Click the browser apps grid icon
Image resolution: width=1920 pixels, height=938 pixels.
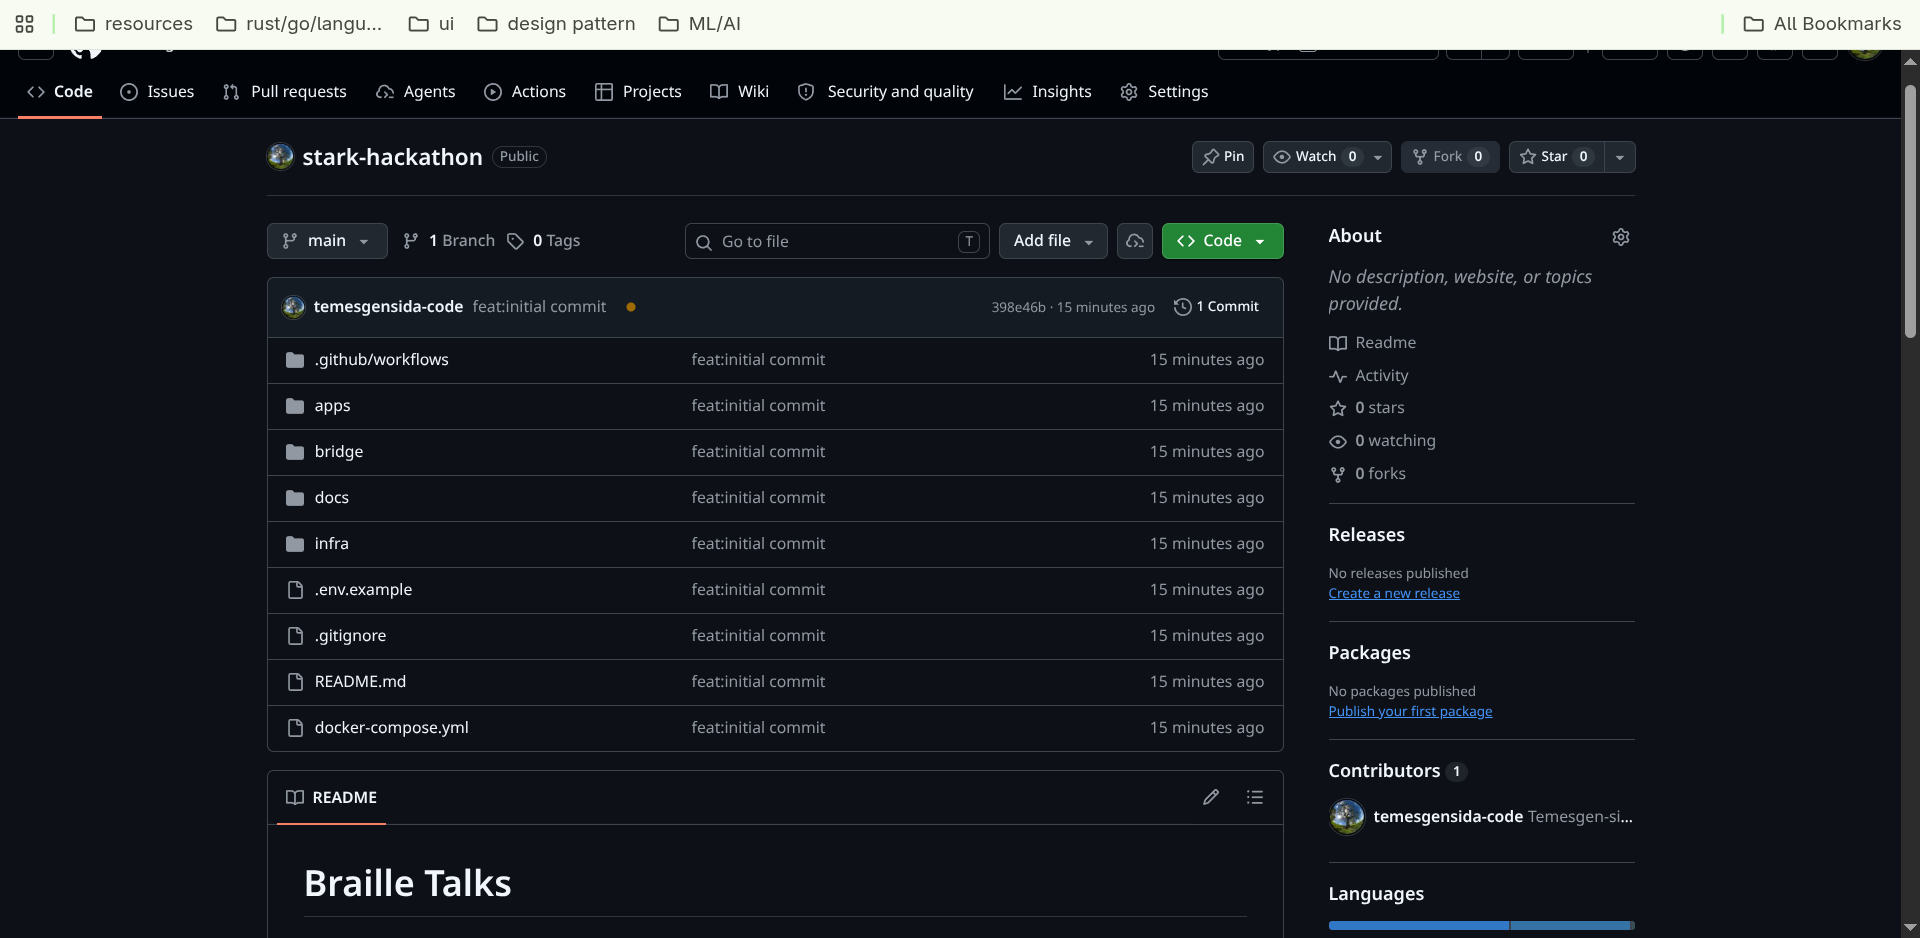coord(25,24)
